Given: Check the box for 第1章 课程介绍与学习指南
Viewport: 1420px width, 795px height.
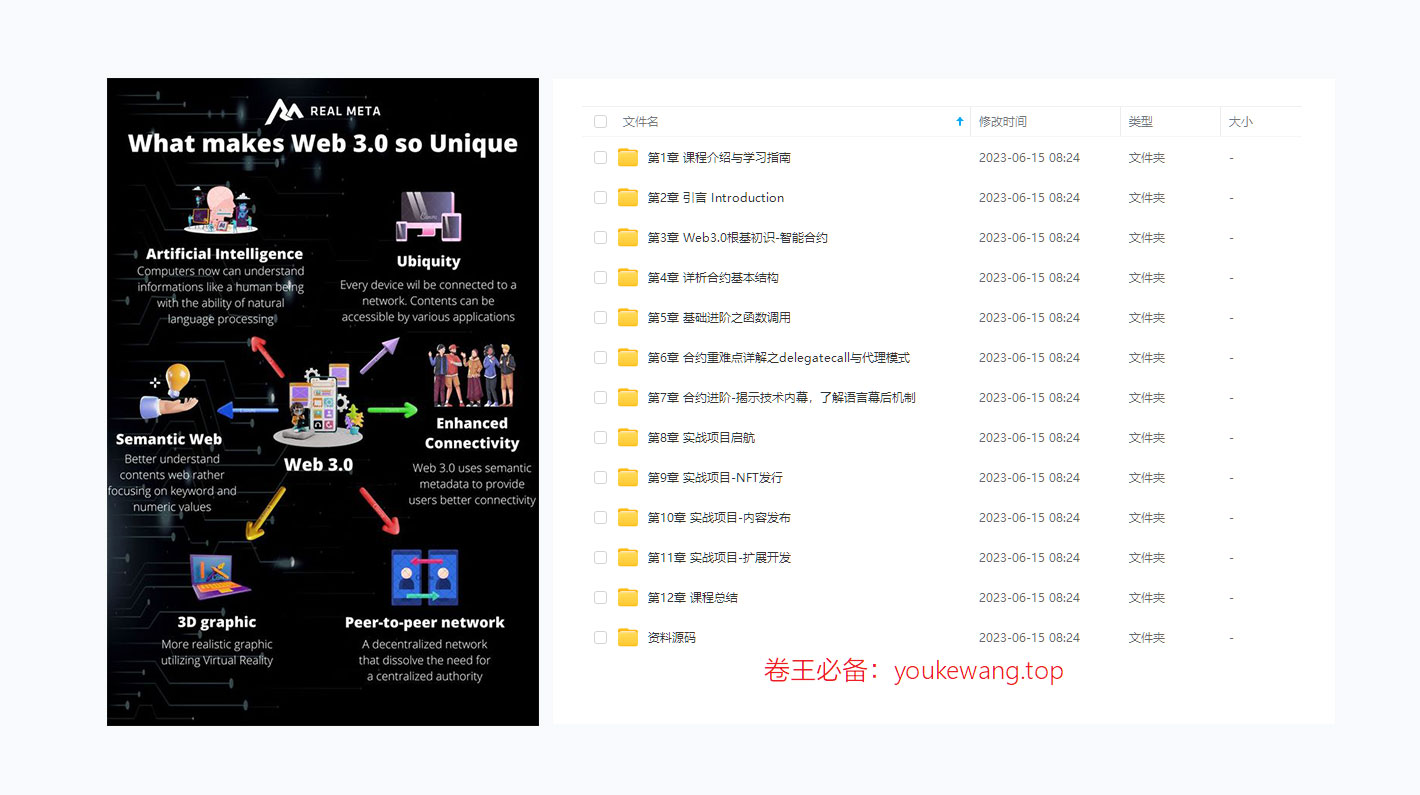Looking at the screenshot, I should [x=600, y=157].
